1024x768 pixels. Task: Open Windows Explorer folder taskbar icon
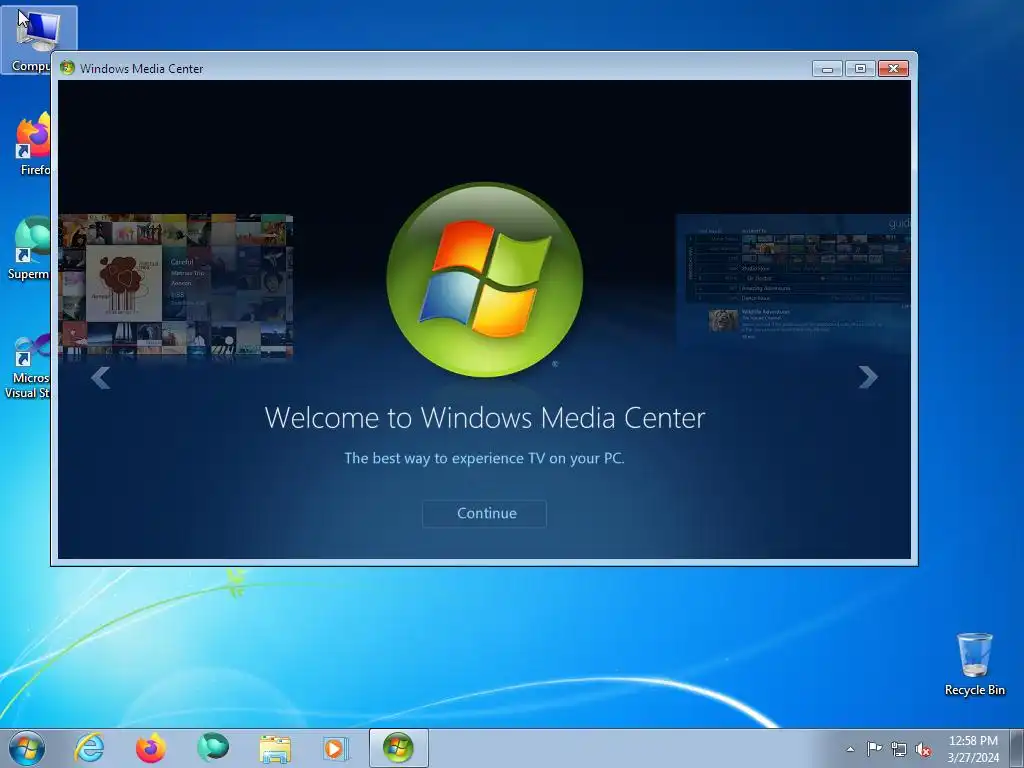[275, 748]
